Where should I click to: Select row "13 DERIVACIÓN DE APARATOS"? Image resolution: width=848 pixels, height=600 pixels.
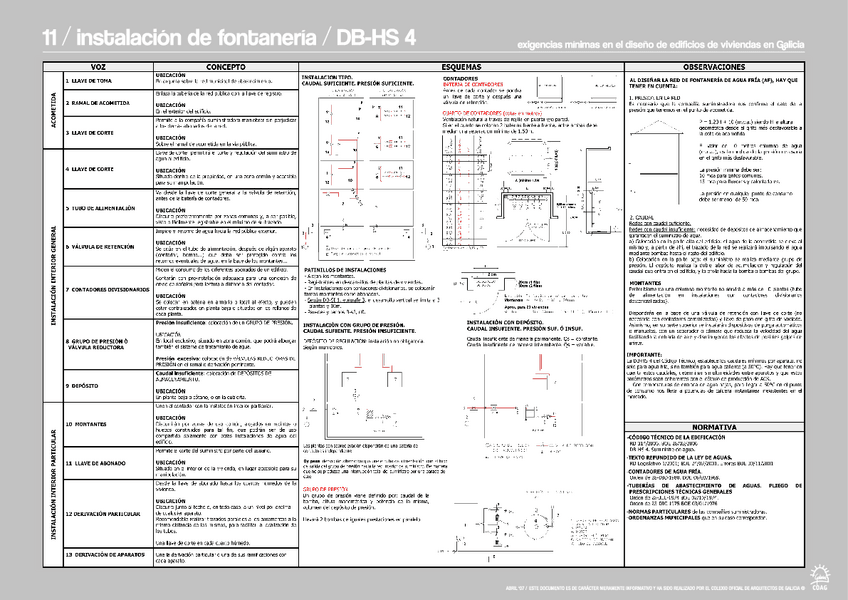[181, 557]
